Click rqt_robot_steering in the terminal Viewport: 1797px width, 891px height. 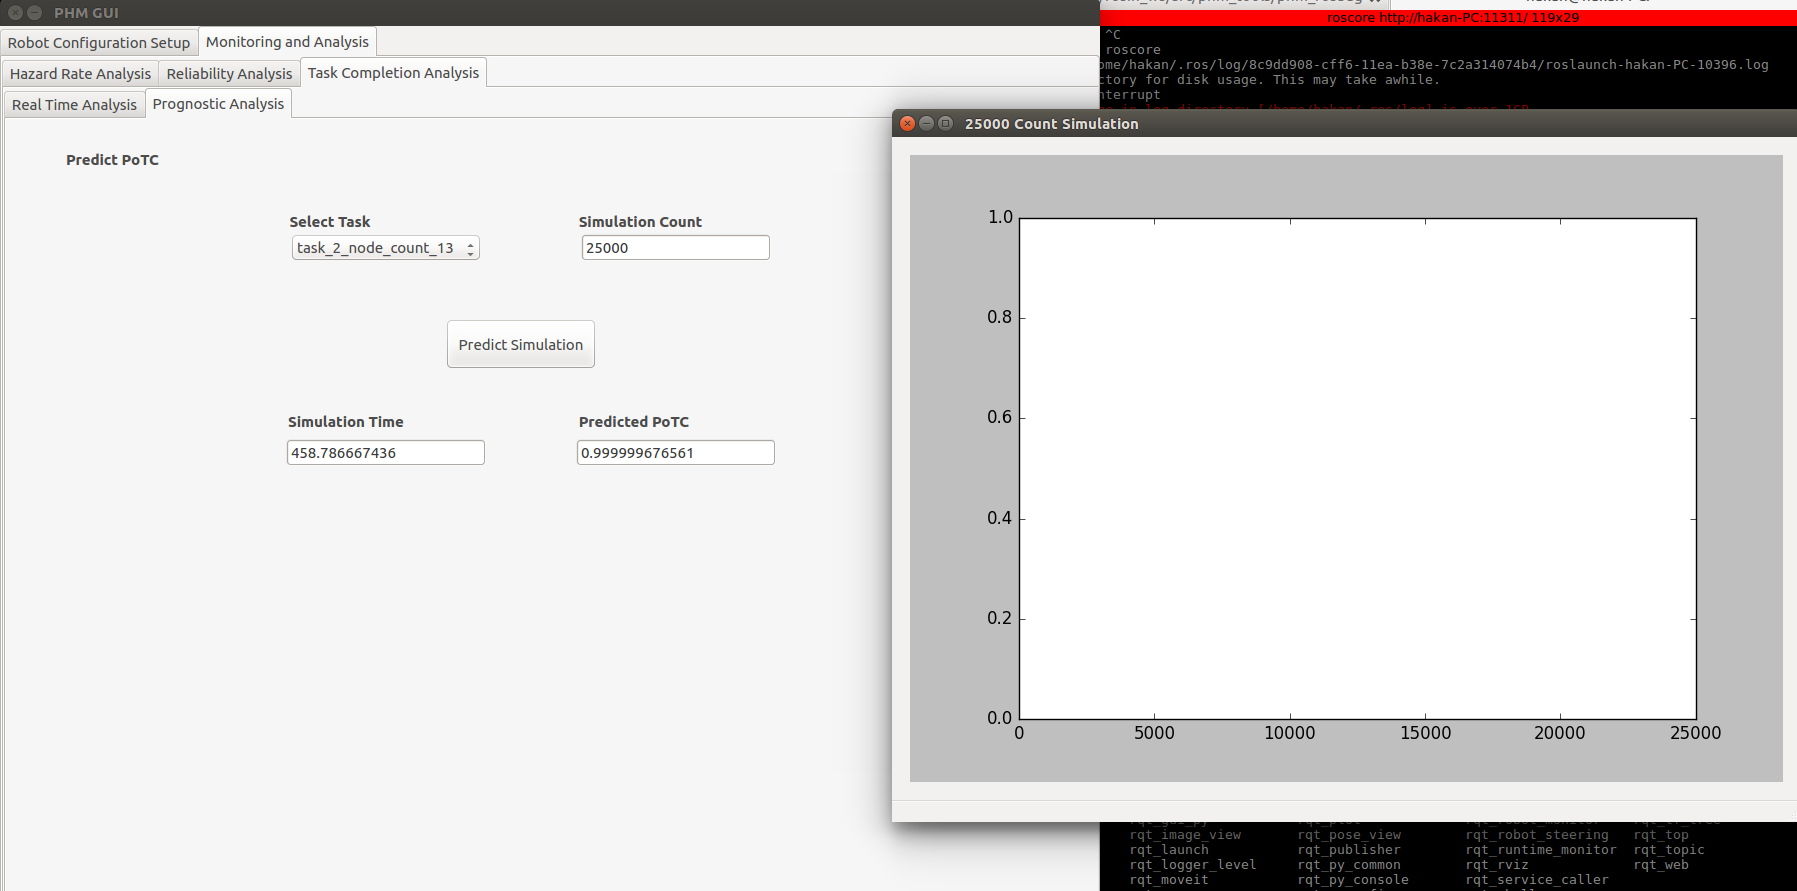(1537, 835)
